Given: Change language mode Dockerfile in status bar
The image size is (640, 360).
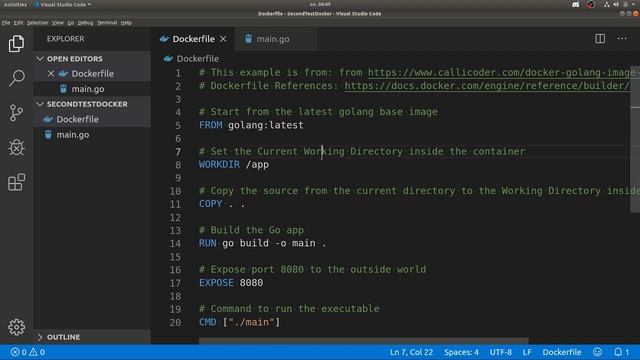Looking at the screenshot, I should point(562,352).
